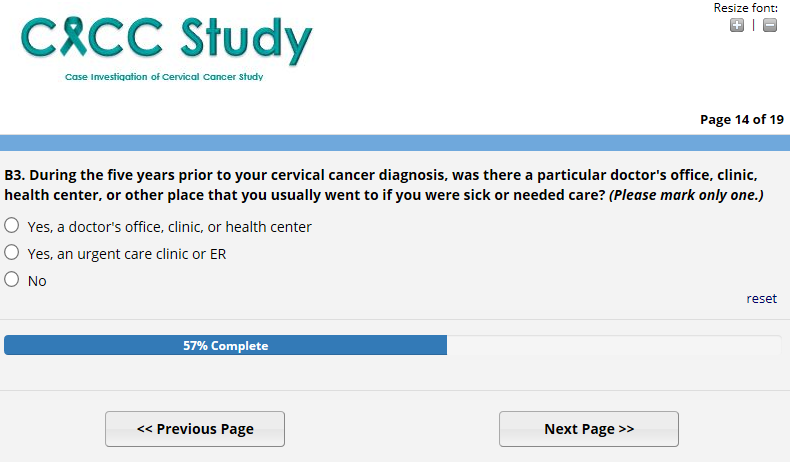
Task: Click the plus icon to increase font size
Action: (737, 25)
